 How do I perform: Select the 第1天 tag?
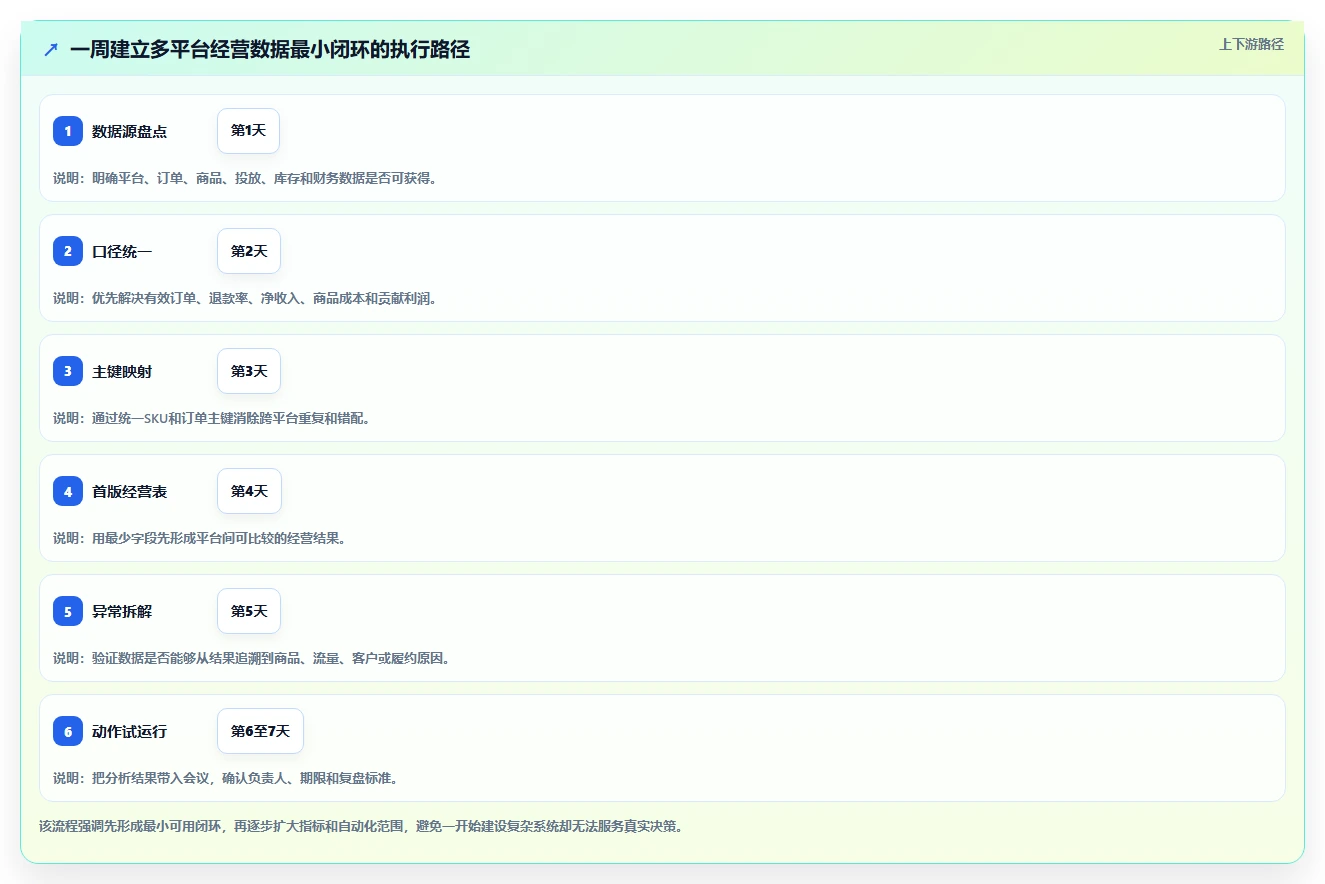[248, 131]
